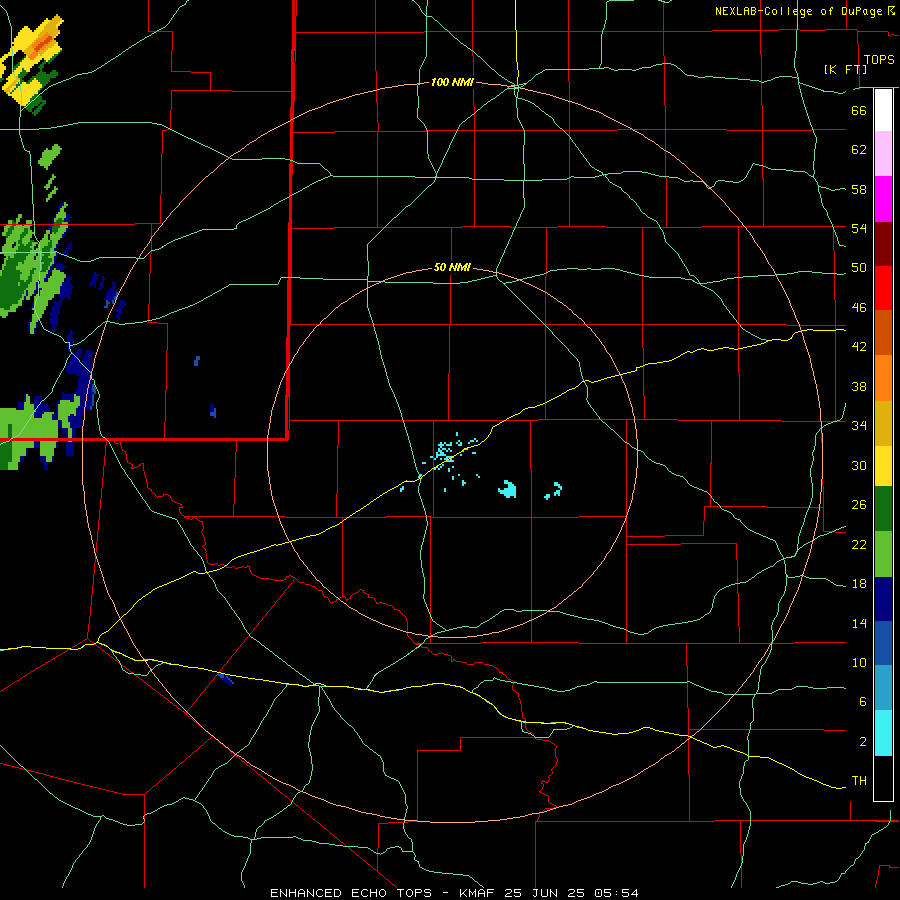Viewport: 900px width, 900px height.
Task: Click the scattered cyan echo cluster on the yellow highway
Action: pyautogui.click(x=448, y=453)
